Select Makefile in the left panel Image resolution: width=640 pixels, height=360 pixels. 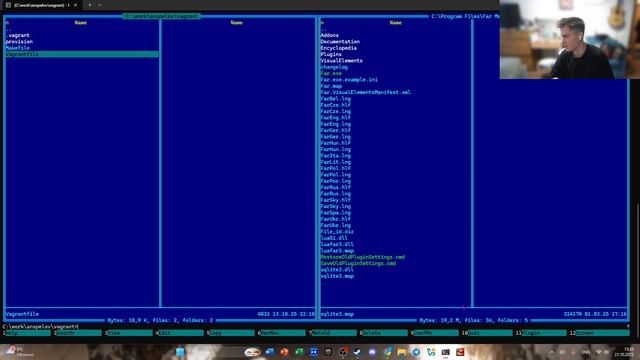point(18,48)
